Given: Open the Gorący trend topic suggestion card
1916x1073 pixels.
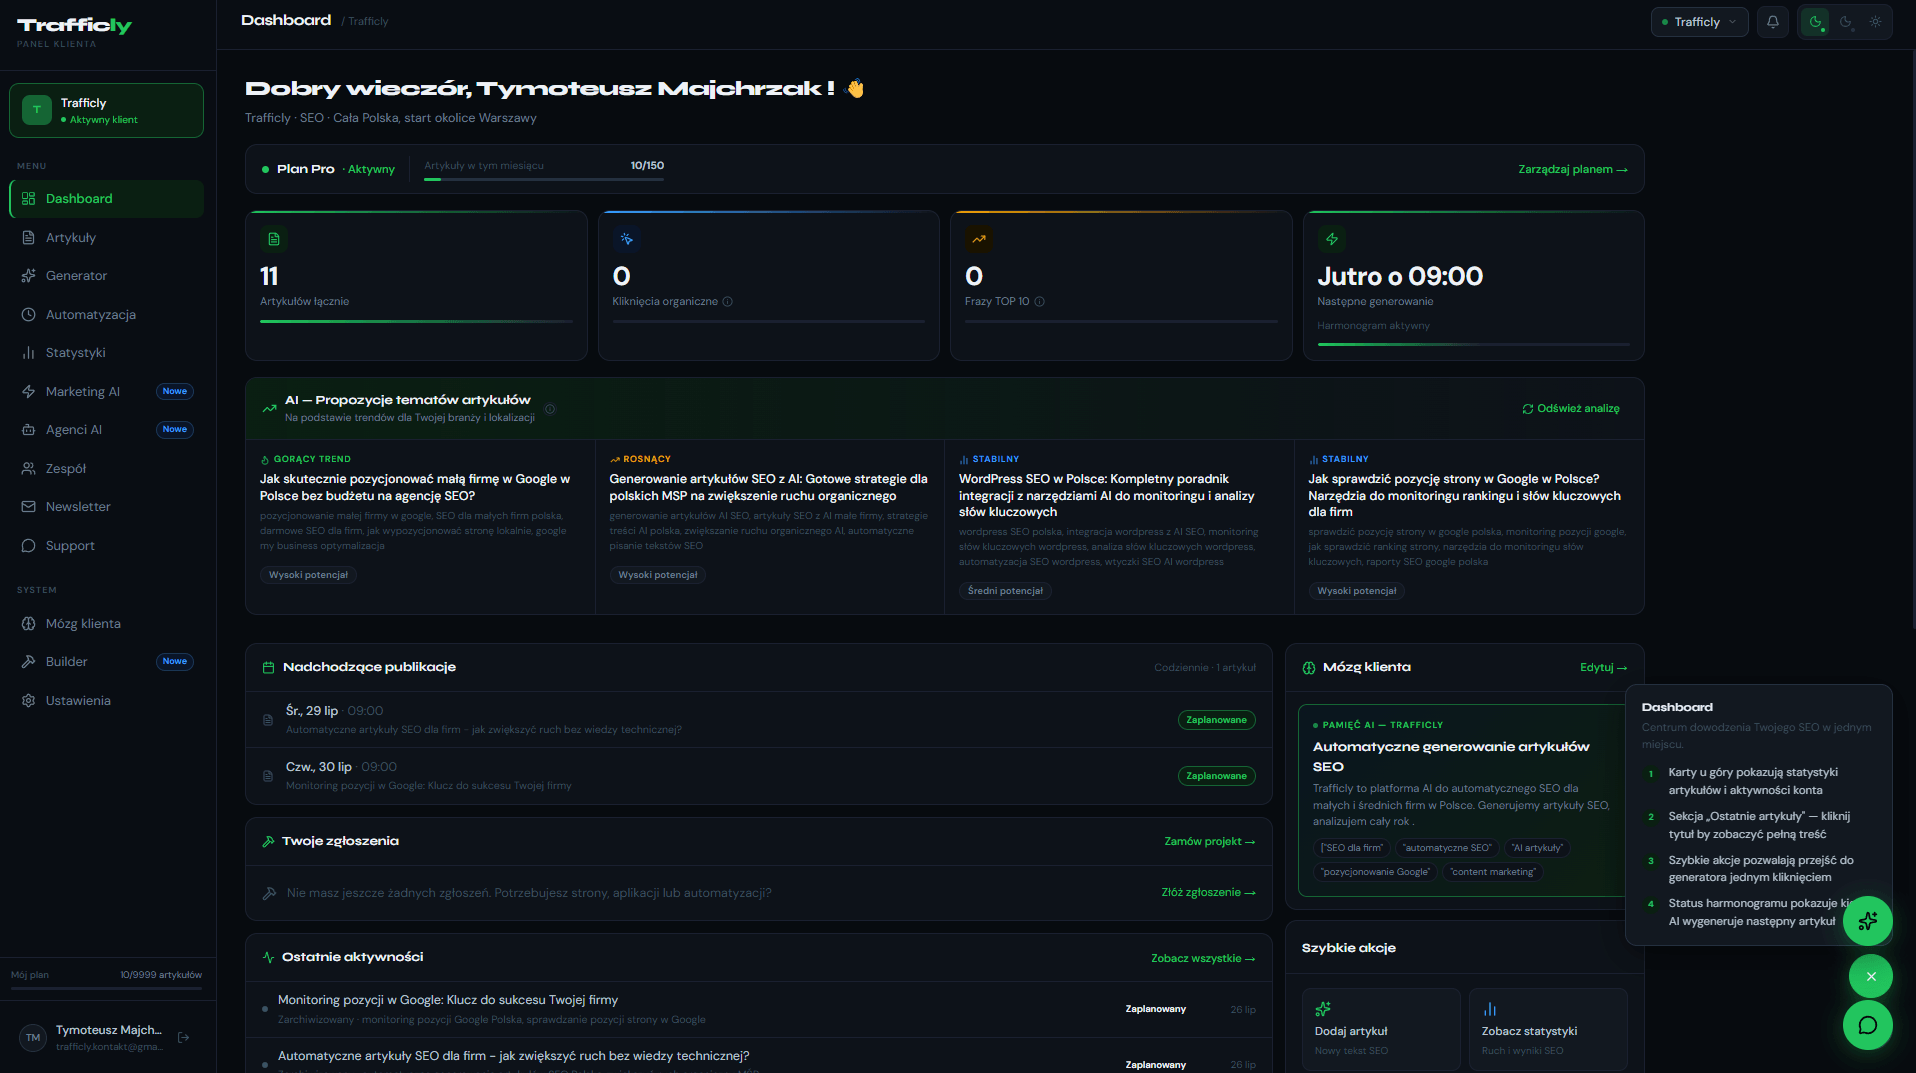Looking at the screenshot, I should pos(420,527).
